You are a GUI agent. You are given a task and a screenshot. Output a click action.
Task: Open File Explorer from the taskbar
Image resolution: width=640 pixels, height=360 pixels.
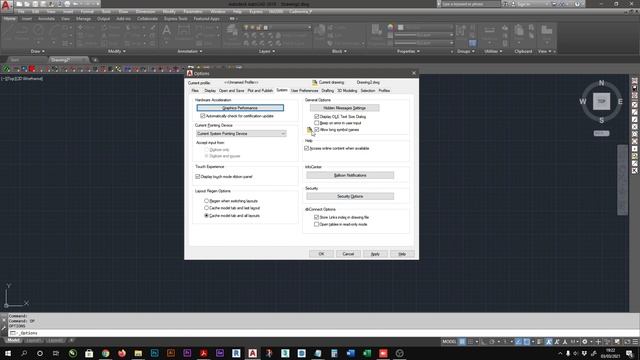pyautogui.click(x=138, y=353)
